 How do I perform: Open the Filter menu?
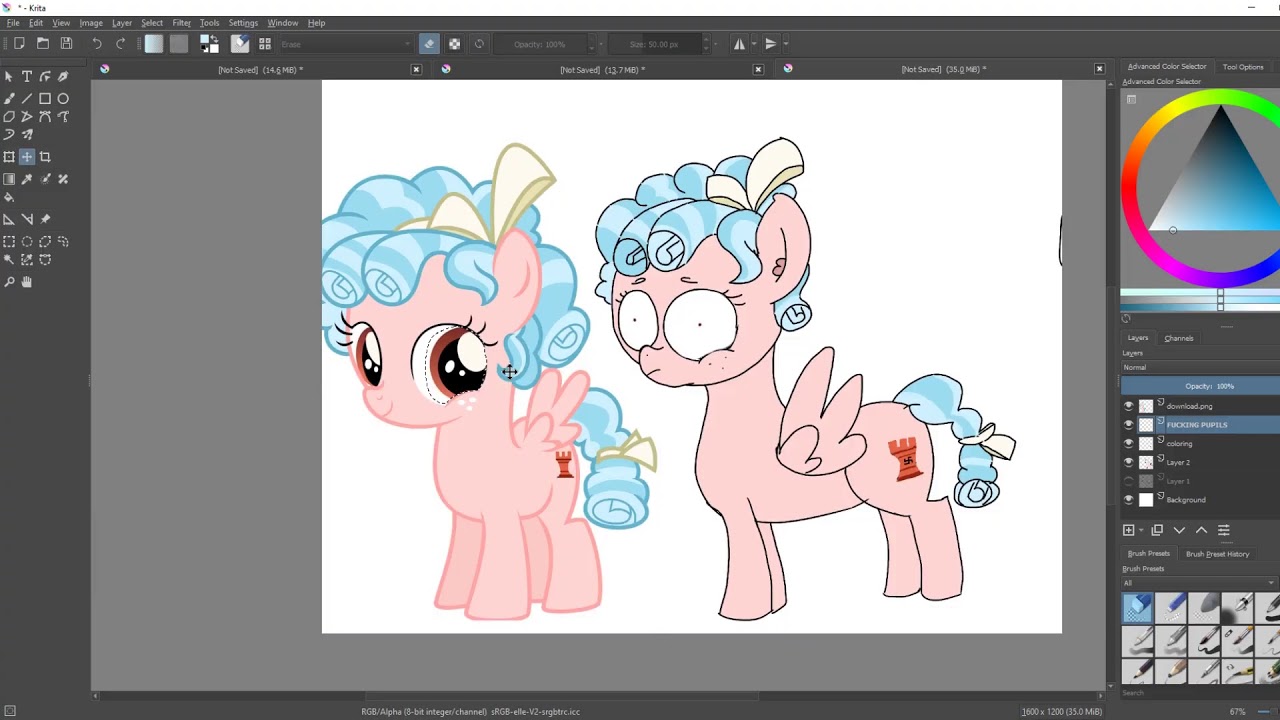[181, 22]
